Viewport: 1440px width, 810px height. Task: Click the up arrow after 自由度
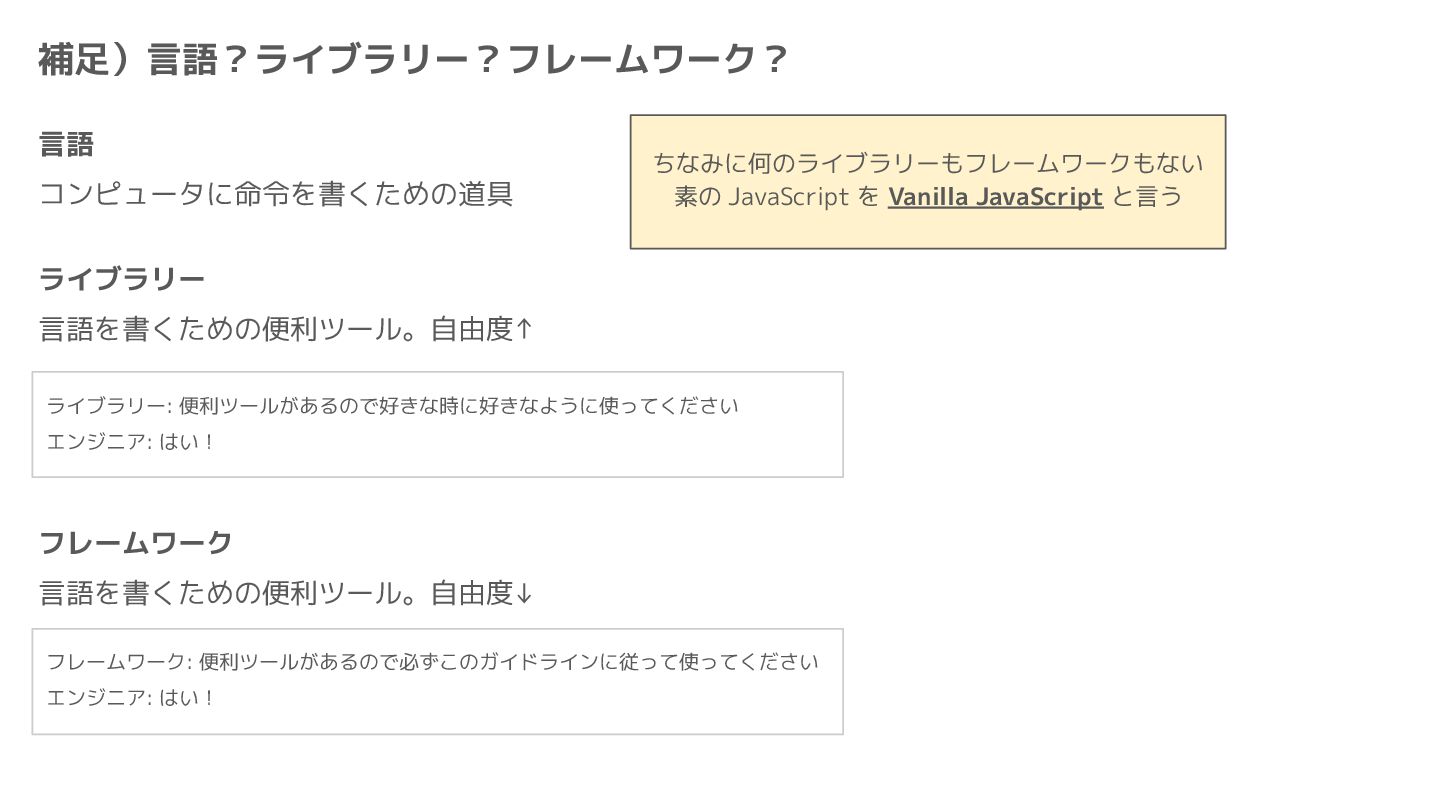coord(524,329)
